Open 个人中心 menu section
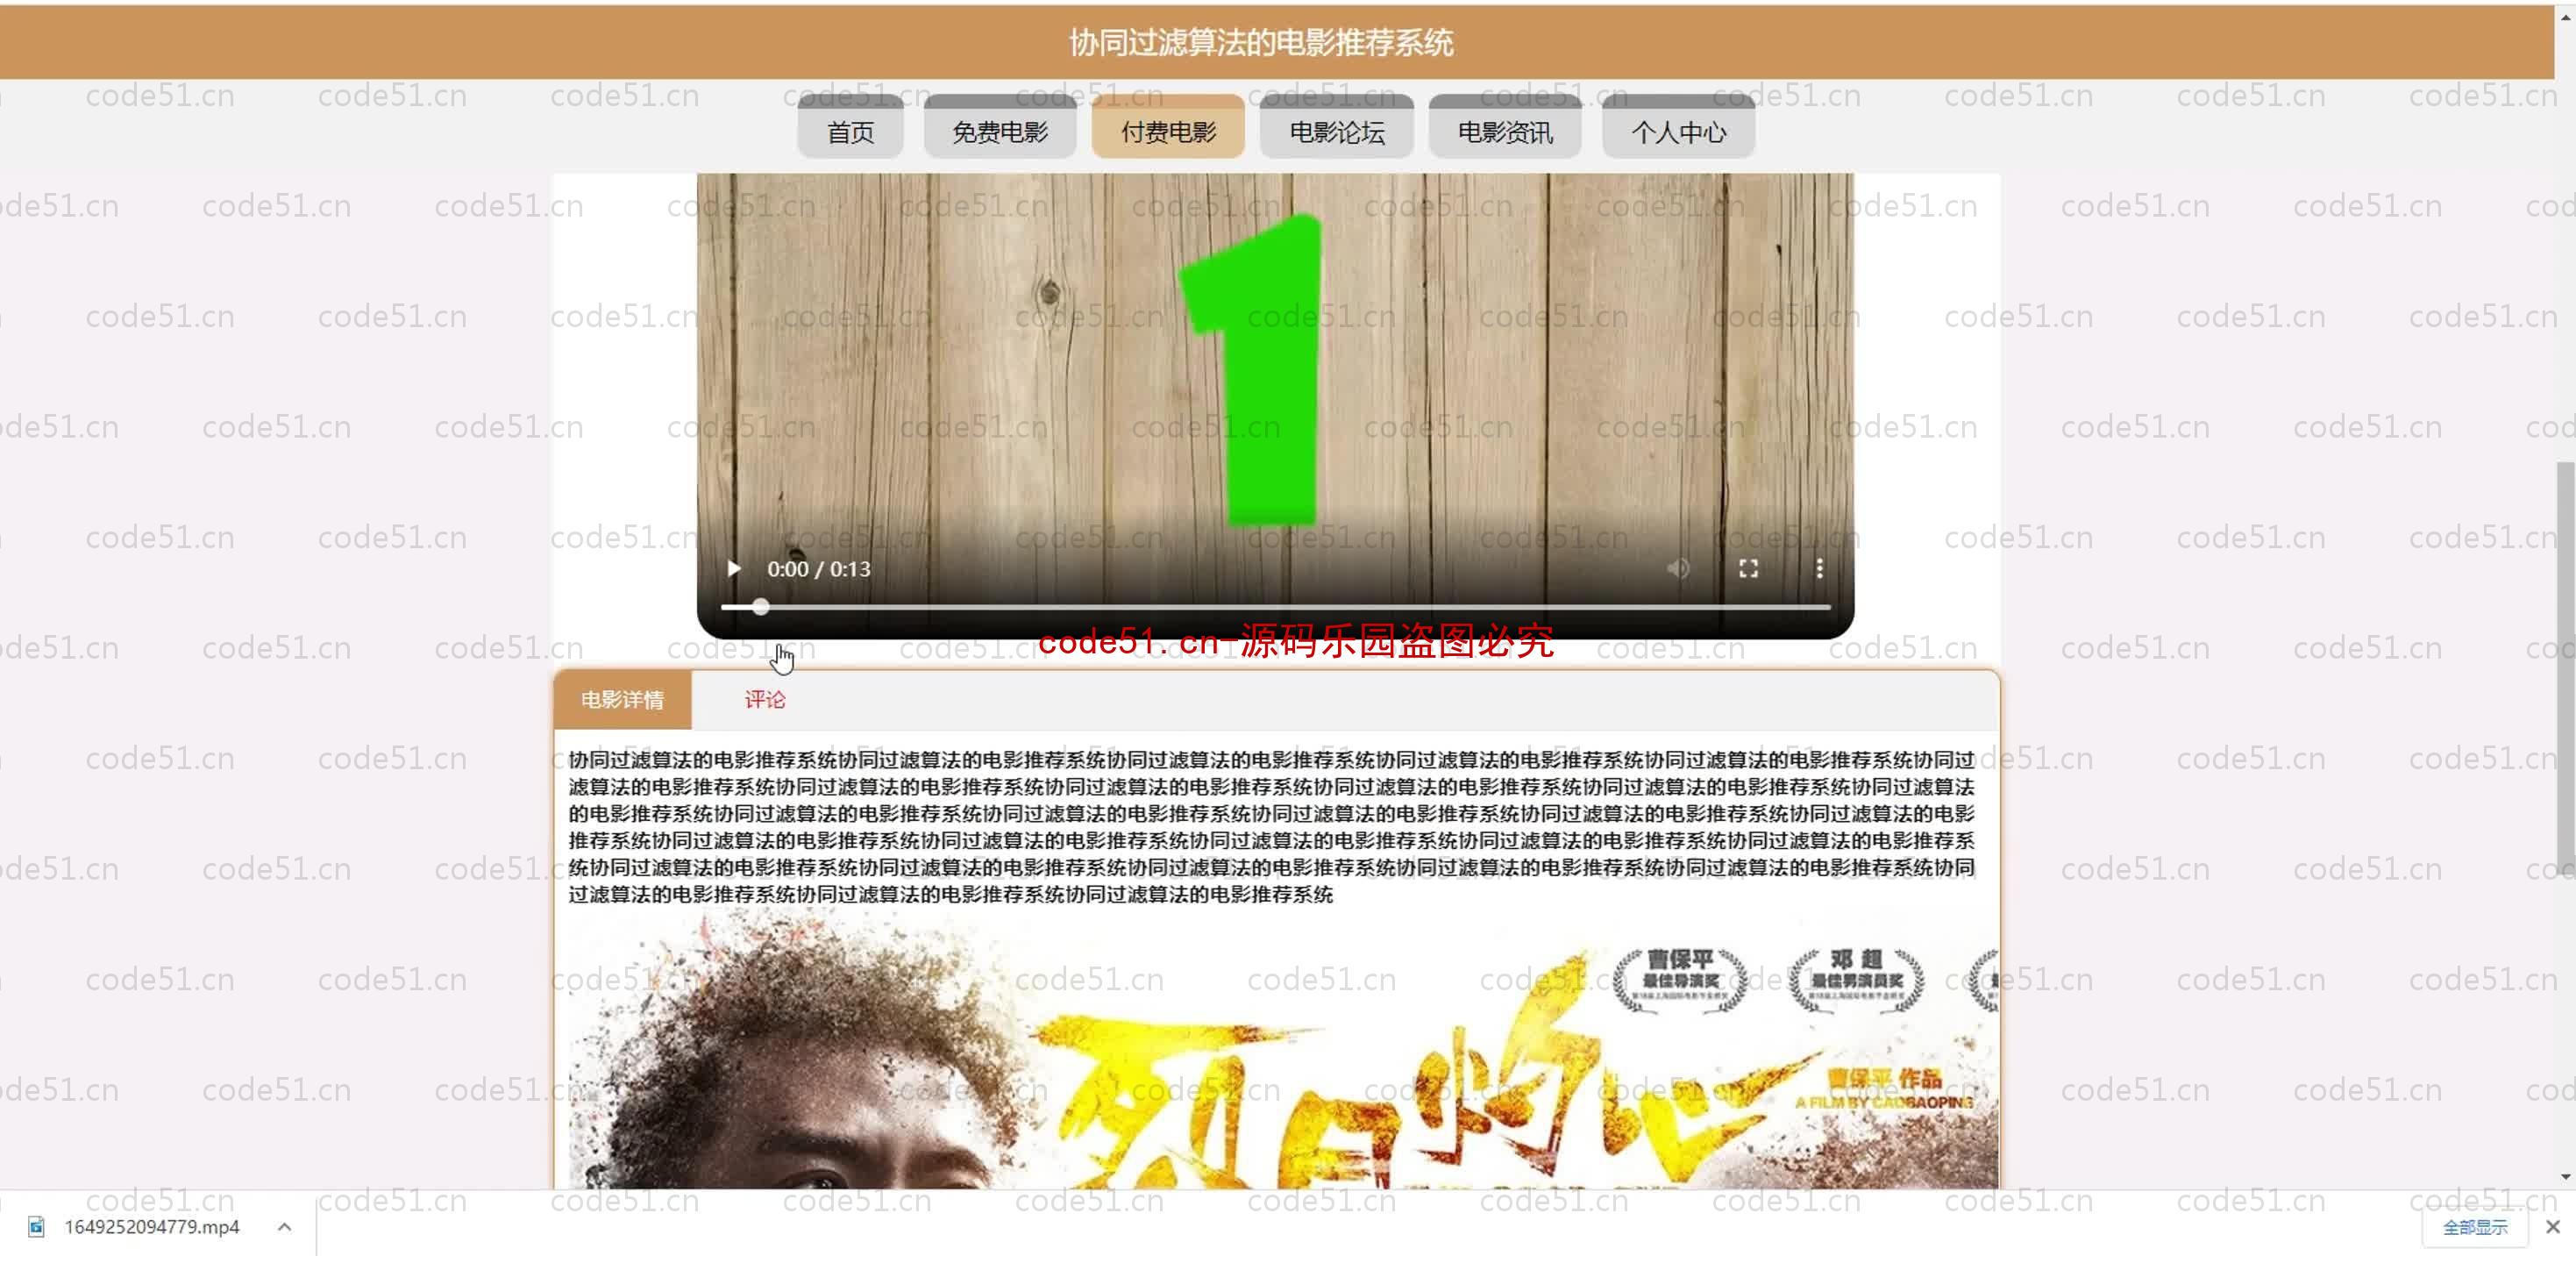2576x1263 pixels. (x=1676, y=132)
